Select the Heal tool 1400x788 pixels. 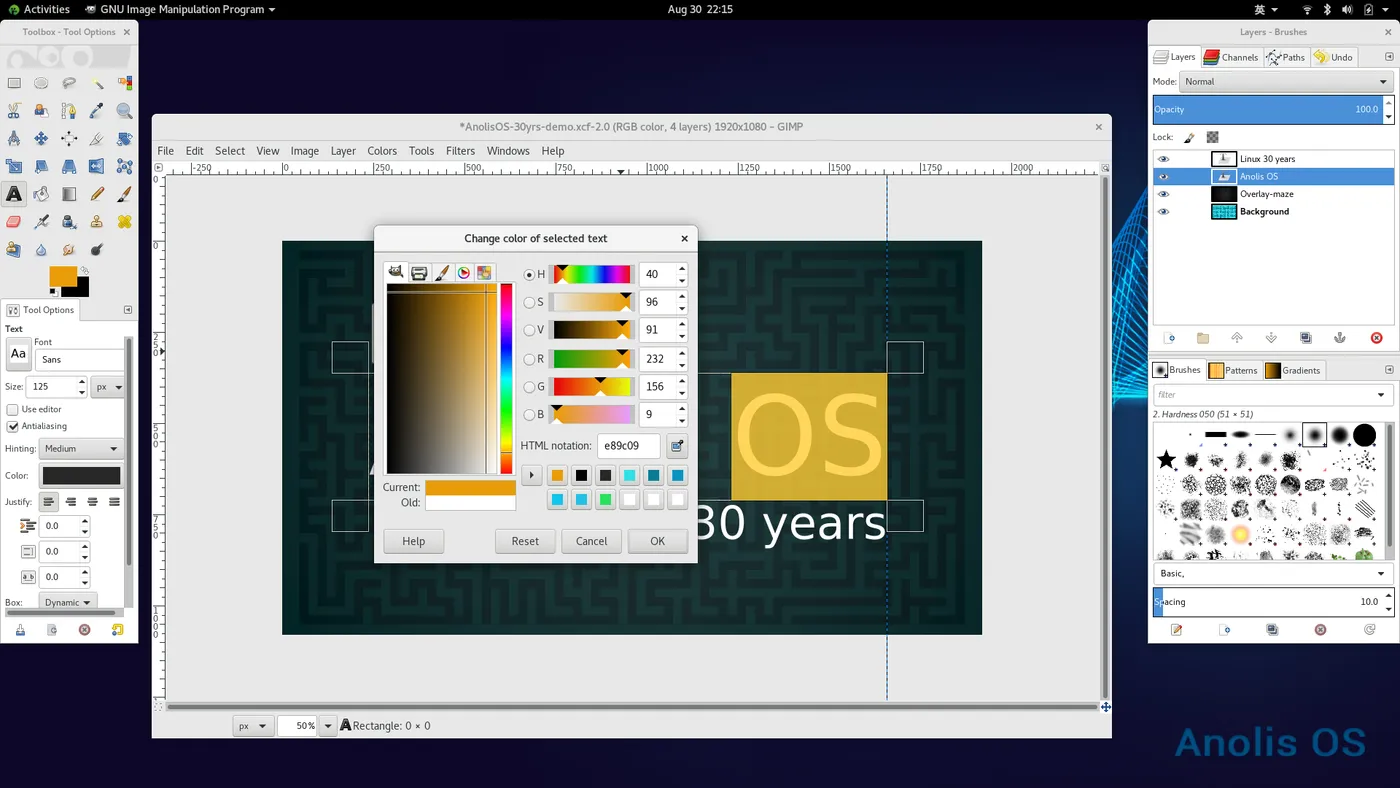click(124, 222)
